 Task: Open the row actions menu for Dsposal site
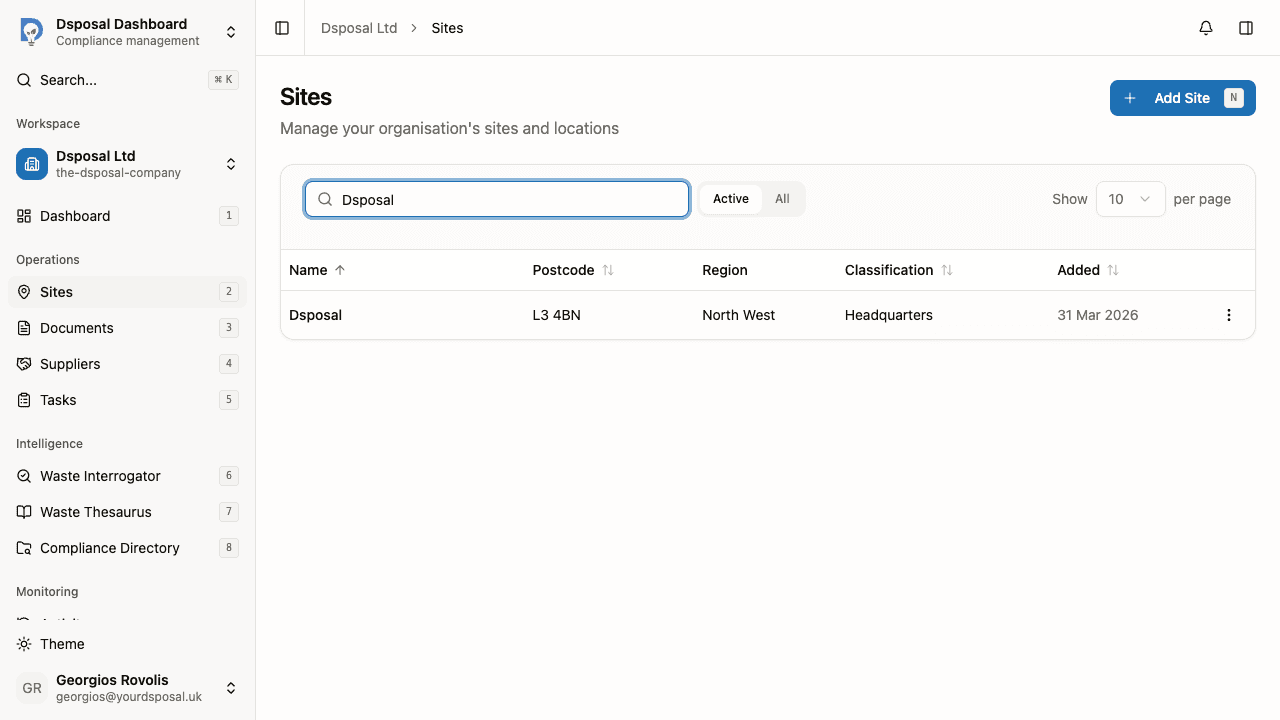tap(1229, 315)
